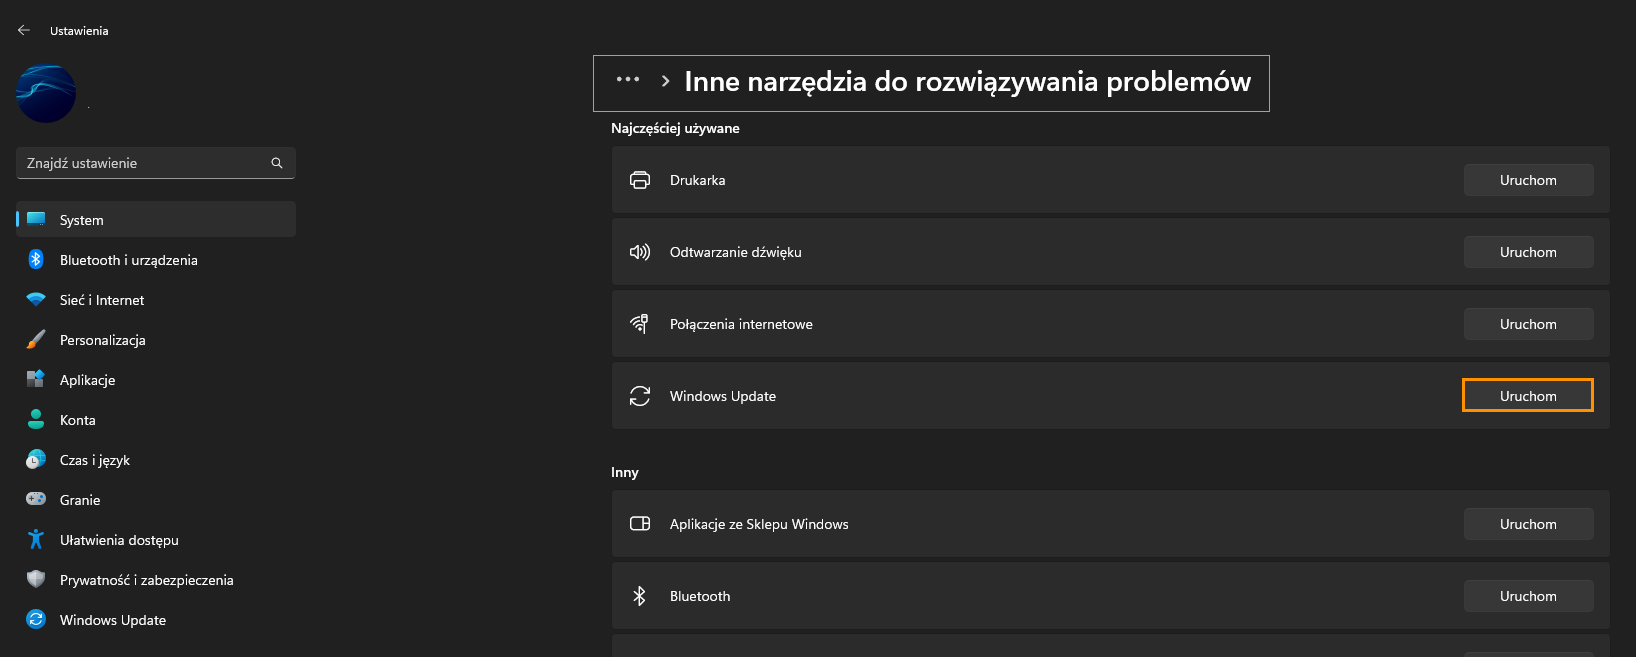Click the back arrow next to Ustawienia
Image resolution: width=1636 pixels, height=657 pixels.
click(x=24, y=30)
